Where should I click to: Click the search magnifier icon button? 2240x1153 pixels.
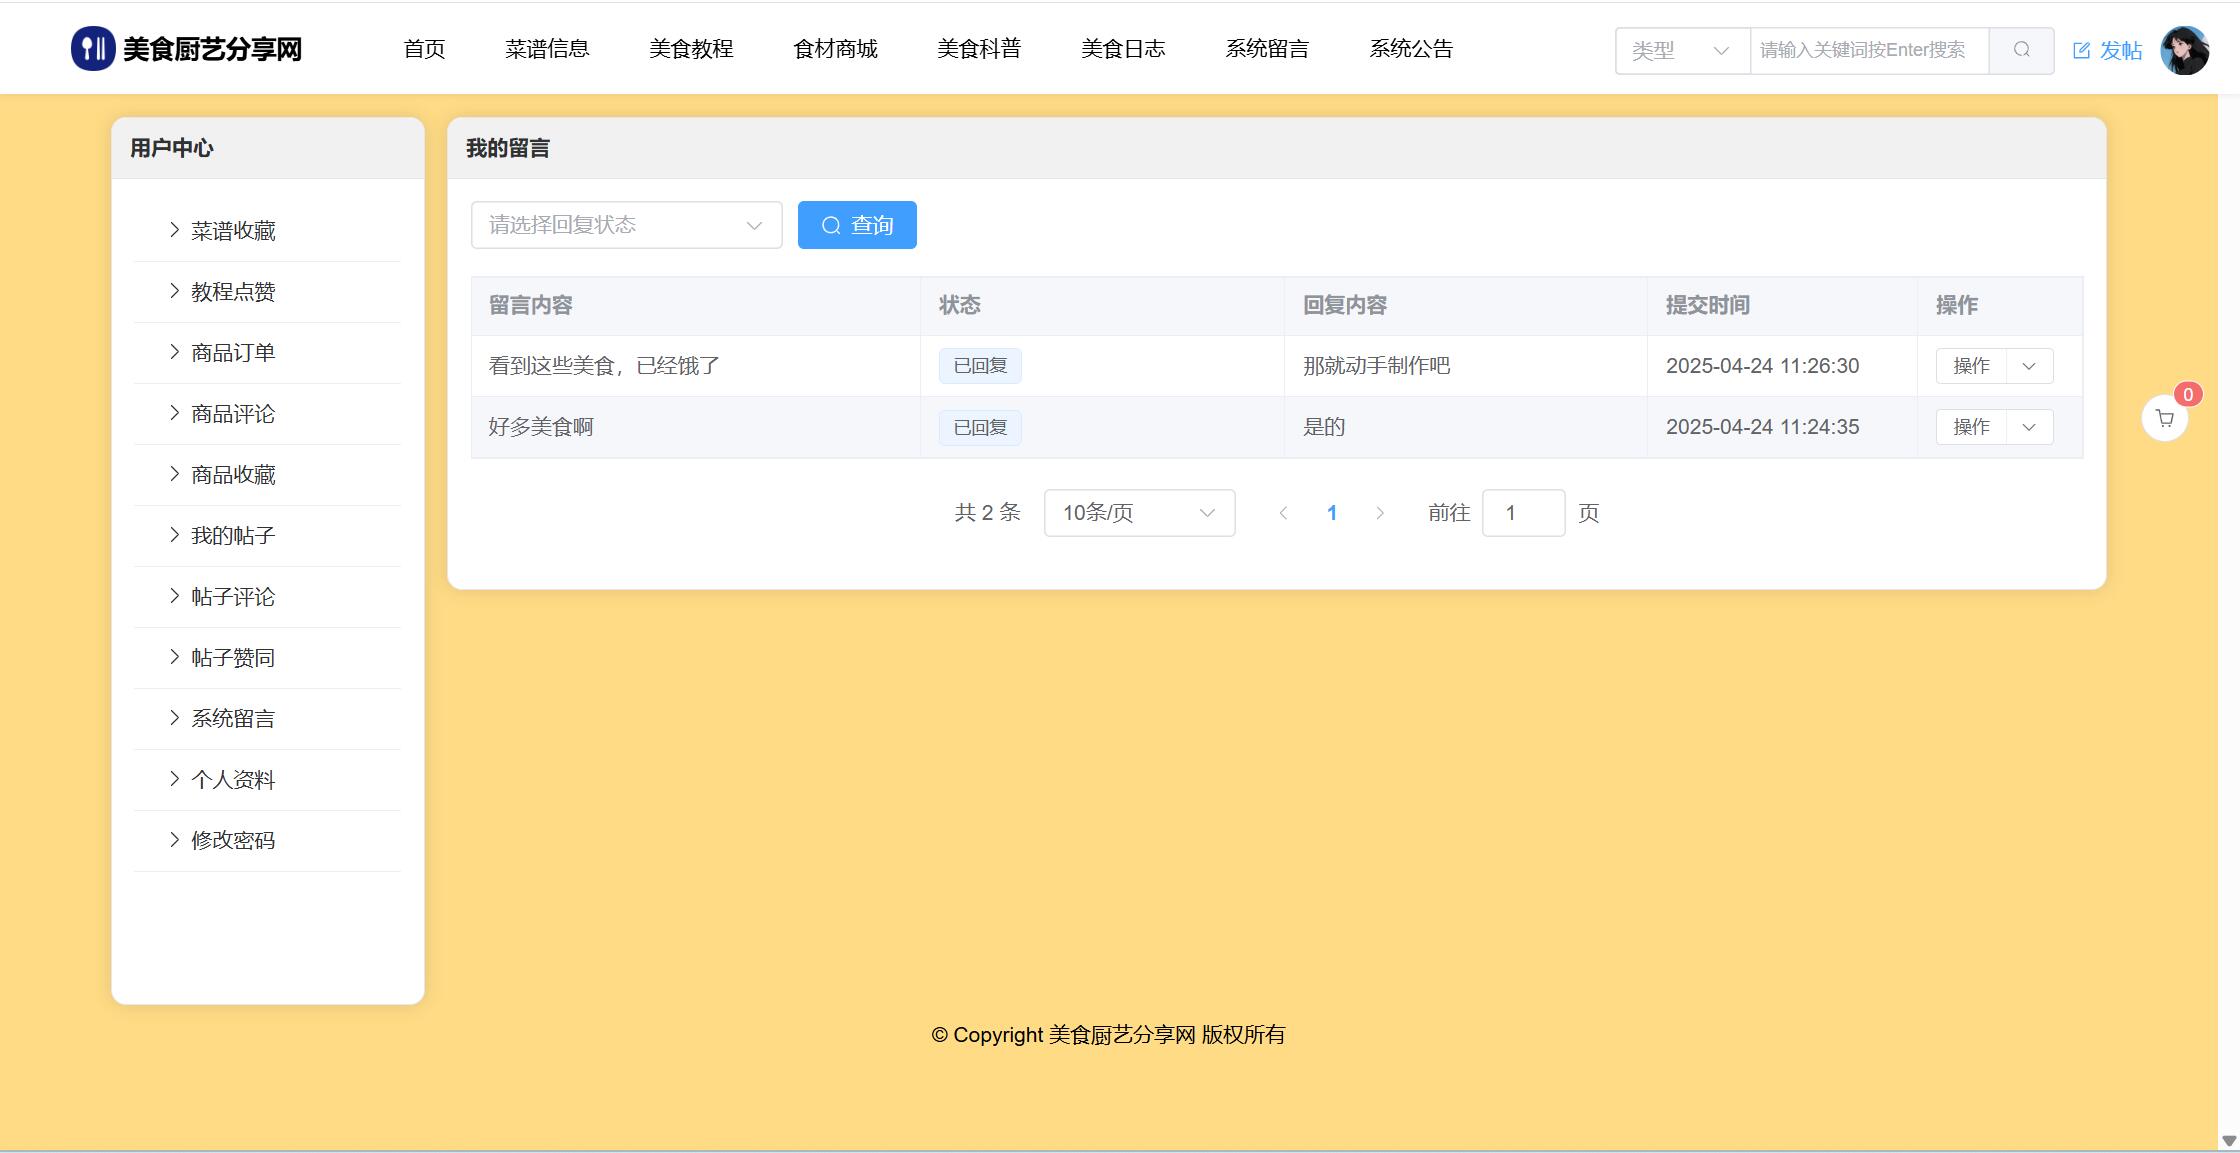point(2021,50)
